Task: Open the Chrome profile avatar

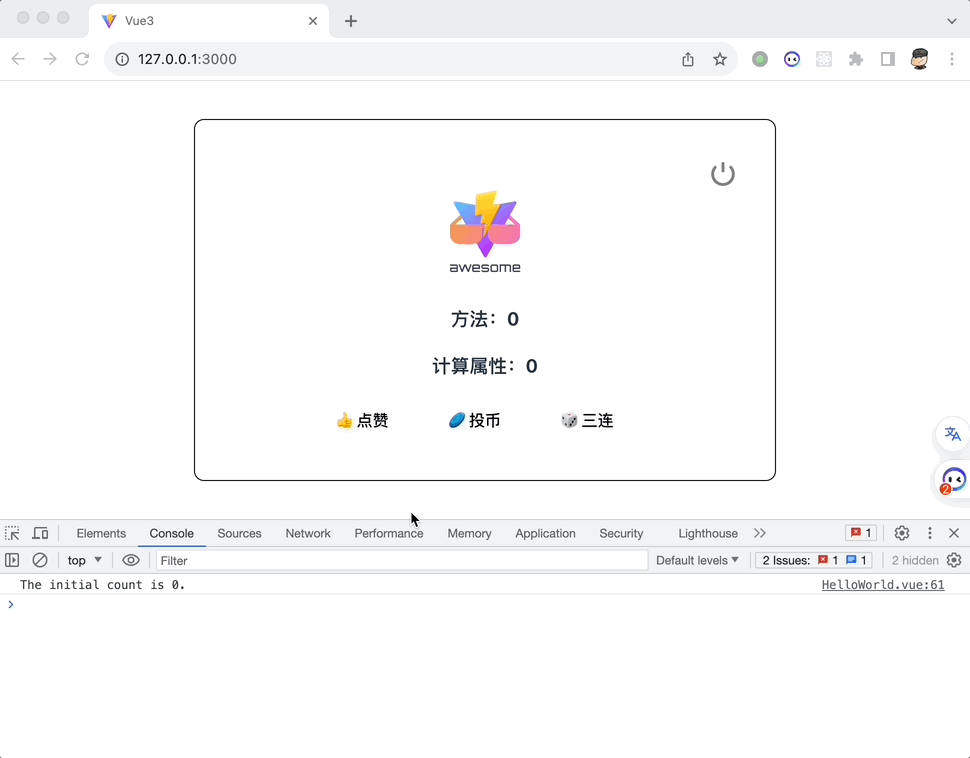Action: tap(920, 59)
